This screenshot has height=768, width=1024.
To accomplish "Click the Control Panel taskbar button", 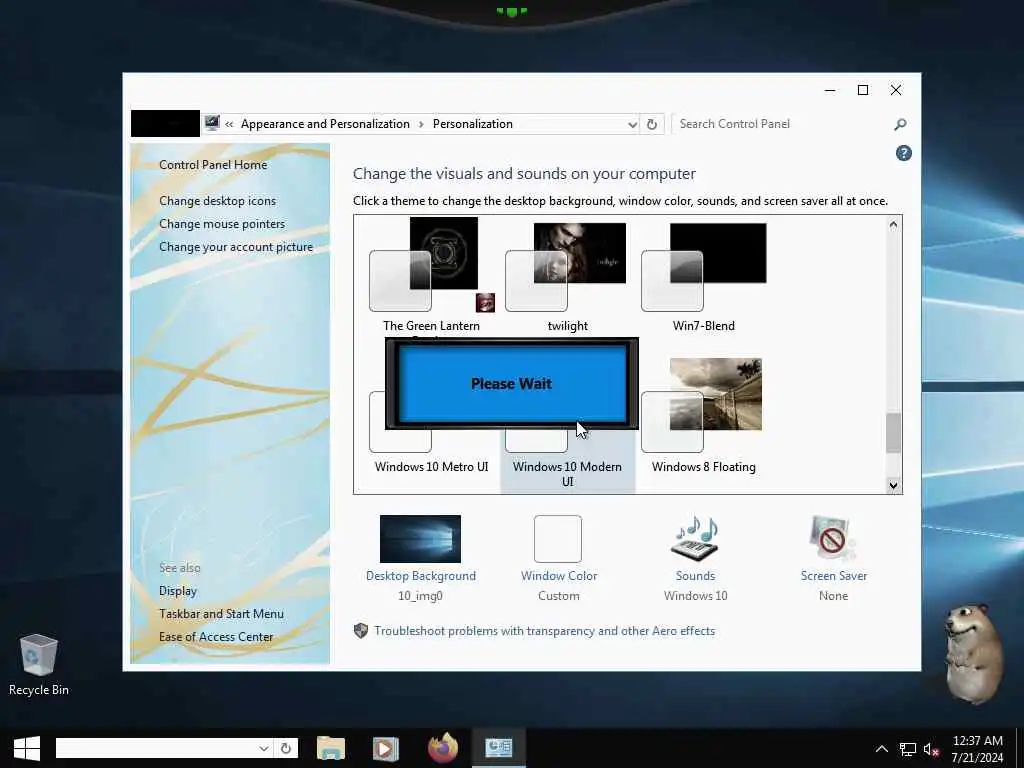I will click(498, 748).
